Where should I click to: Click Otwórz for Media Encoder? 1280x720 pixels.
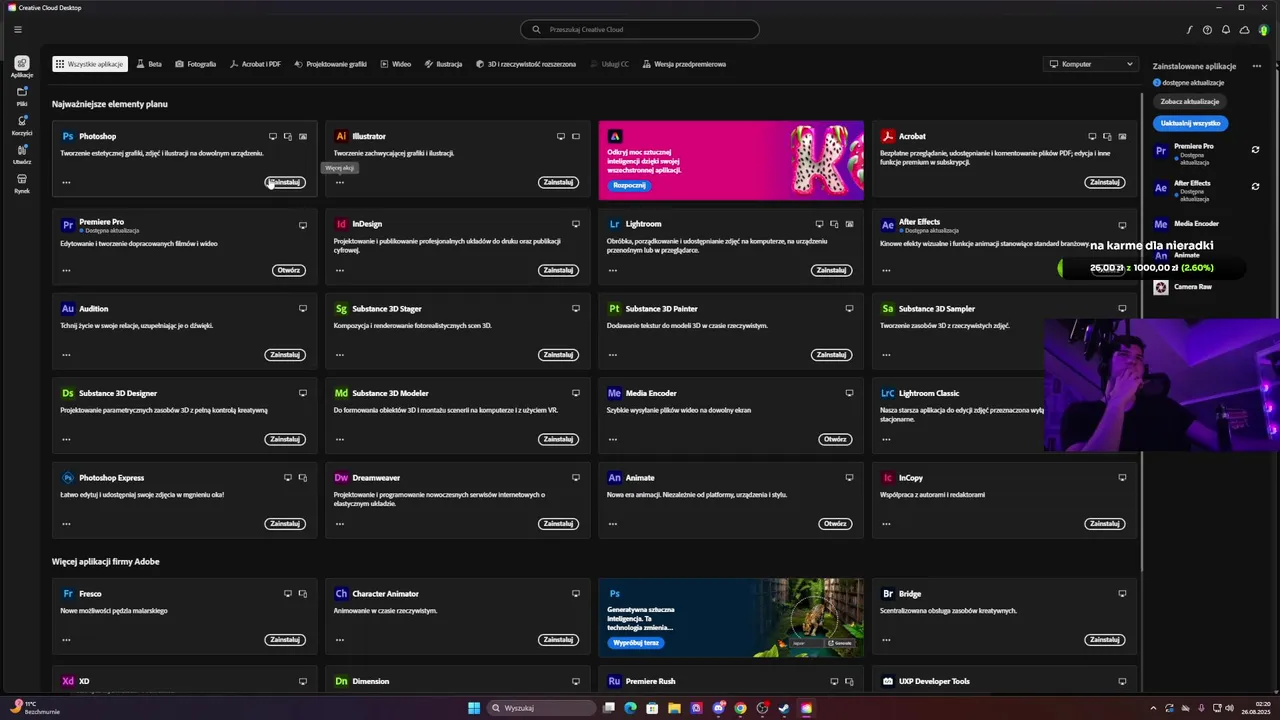[x=835, y=439]
